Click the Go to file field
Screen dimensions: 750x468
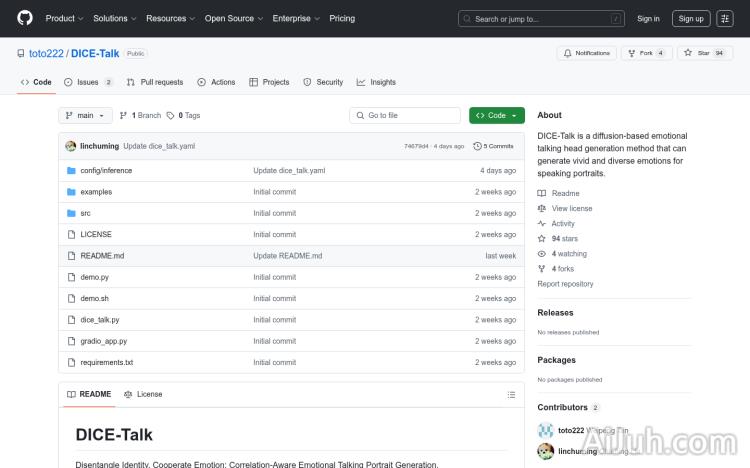pyautogui.click(x=404, y=116)
